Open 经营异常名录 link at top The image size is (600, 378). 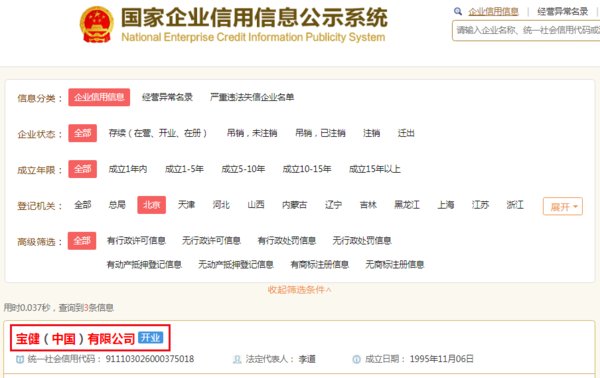(562, 11)
